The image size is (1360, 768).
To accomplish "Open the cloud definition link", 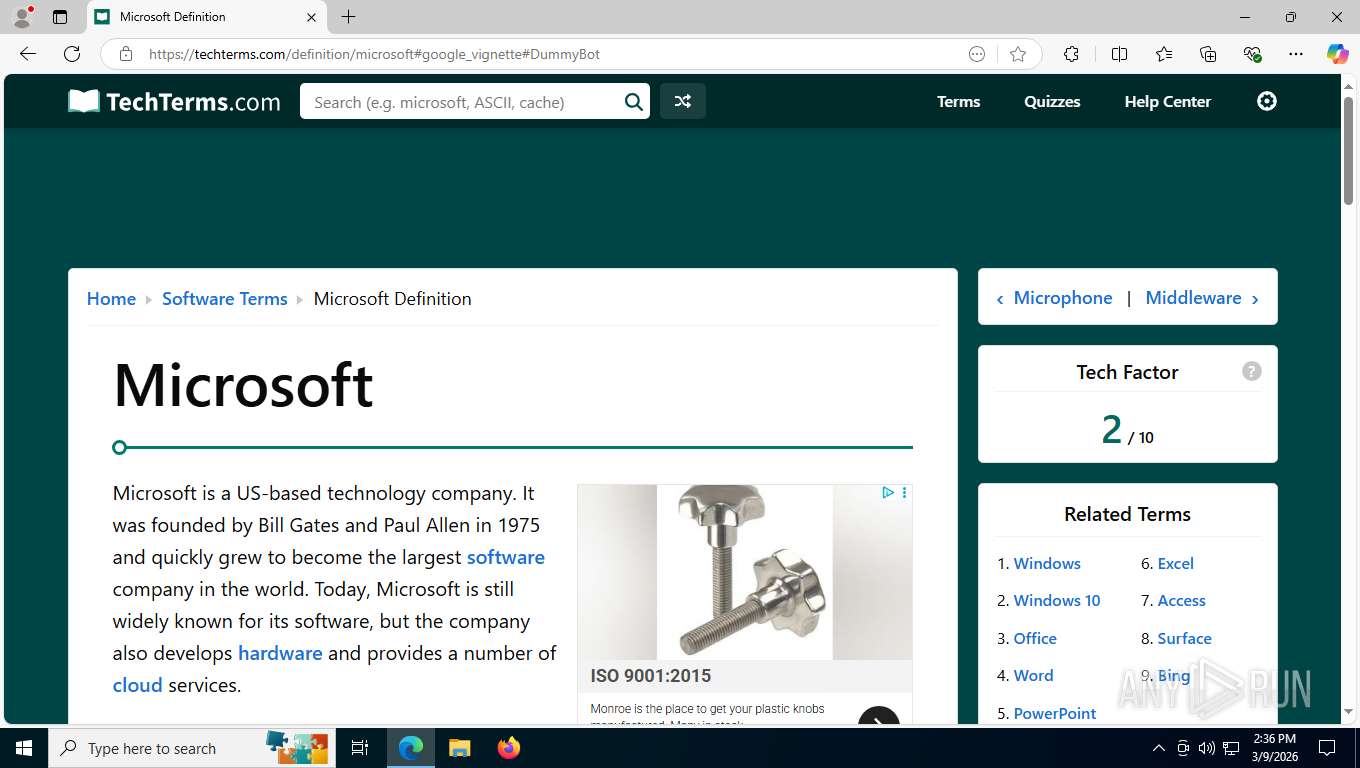I will pyautogui.click(x=137, y=685).
